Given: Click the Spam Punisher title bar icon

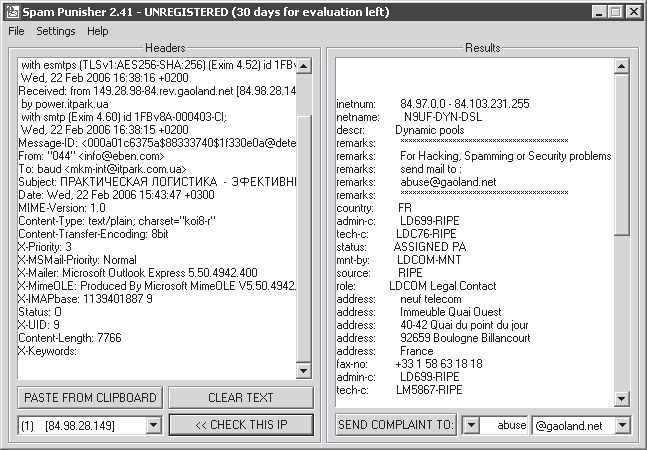Looking at the screenshot, I should [12, 12].
